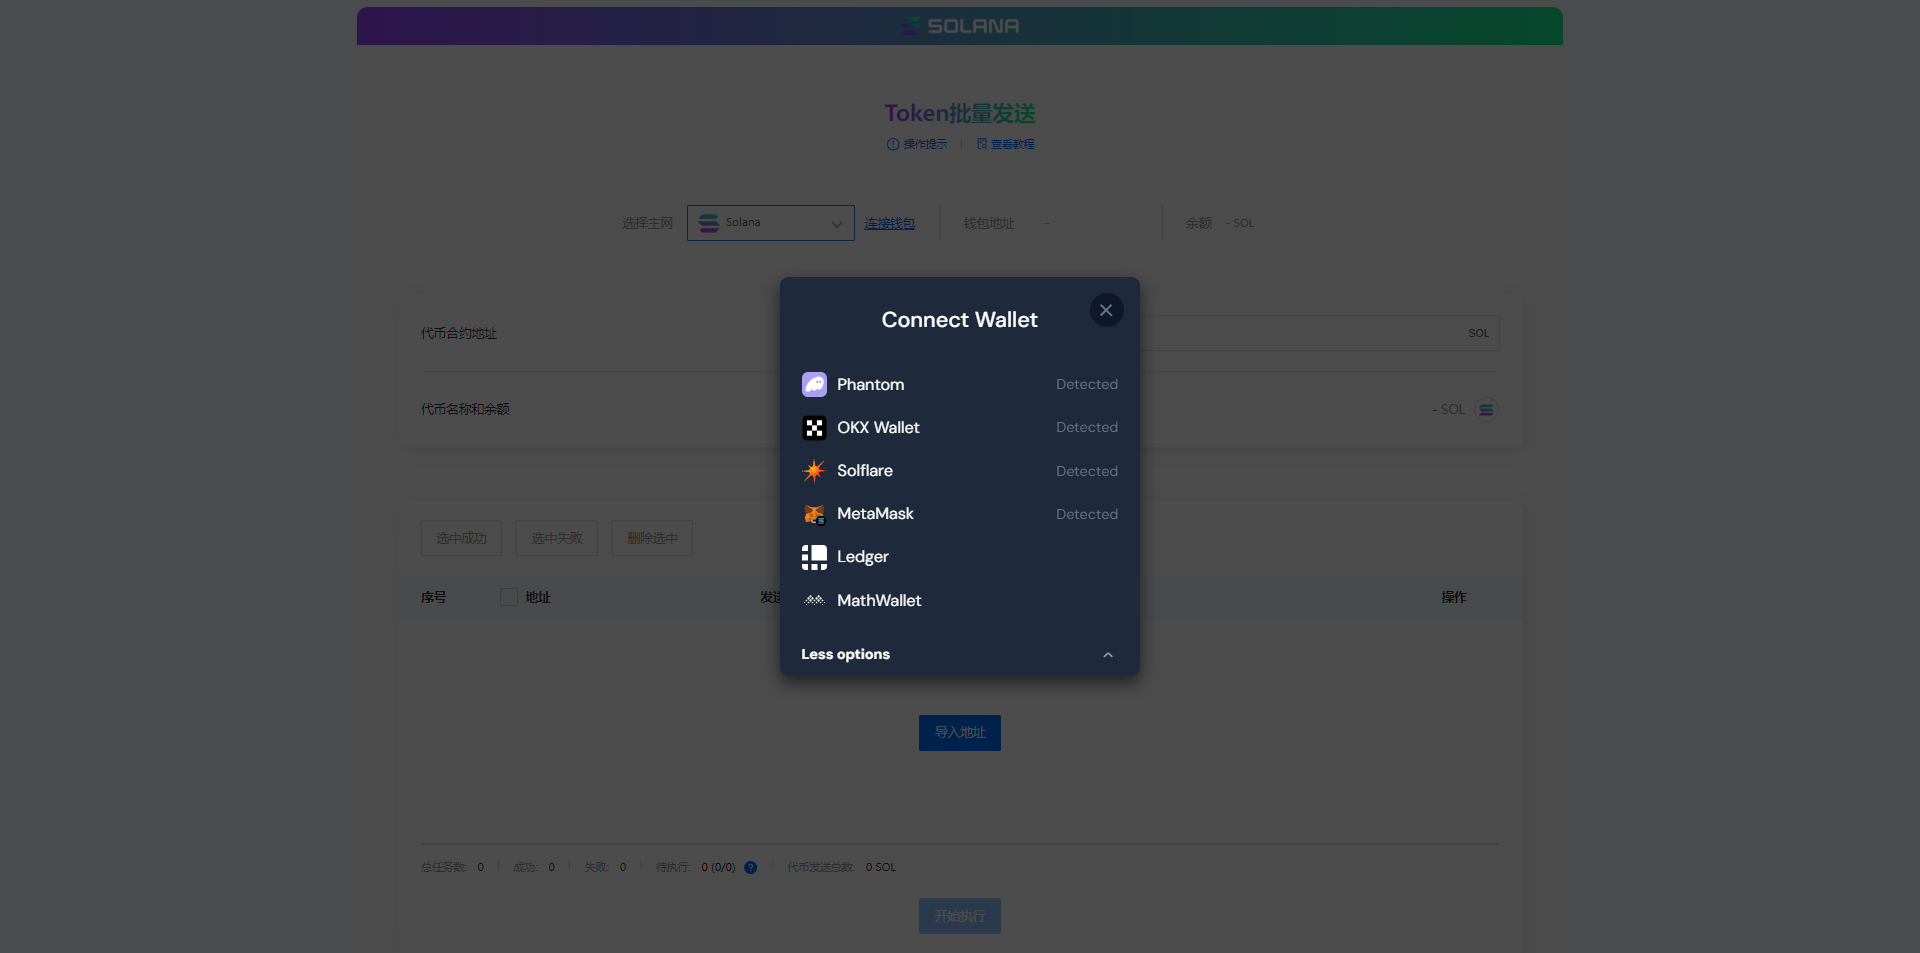Click the 选中成功 button
This screenshot has height=953, width=1920.
click(461, 538)
